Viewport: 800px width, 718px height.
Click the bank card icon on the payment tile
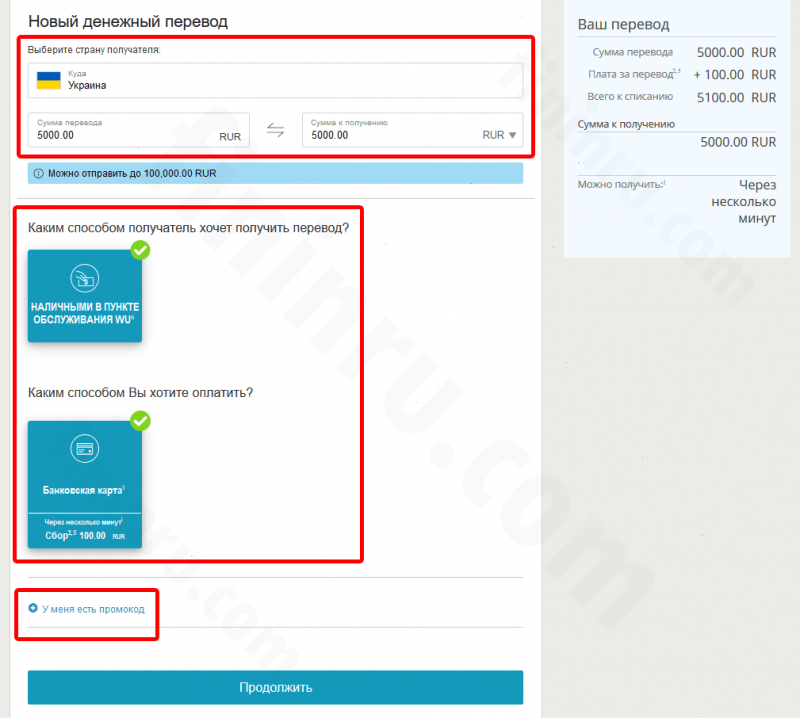click(x=85, y=449)
